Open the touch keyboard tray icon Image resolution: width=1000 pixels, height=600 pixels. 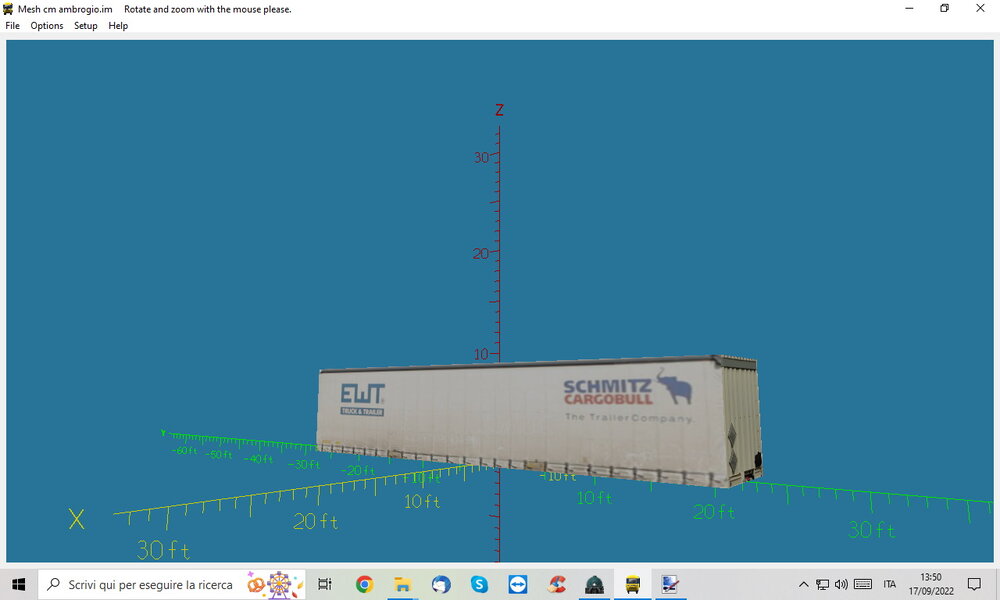pyautogui.click(x=863, y=584)
